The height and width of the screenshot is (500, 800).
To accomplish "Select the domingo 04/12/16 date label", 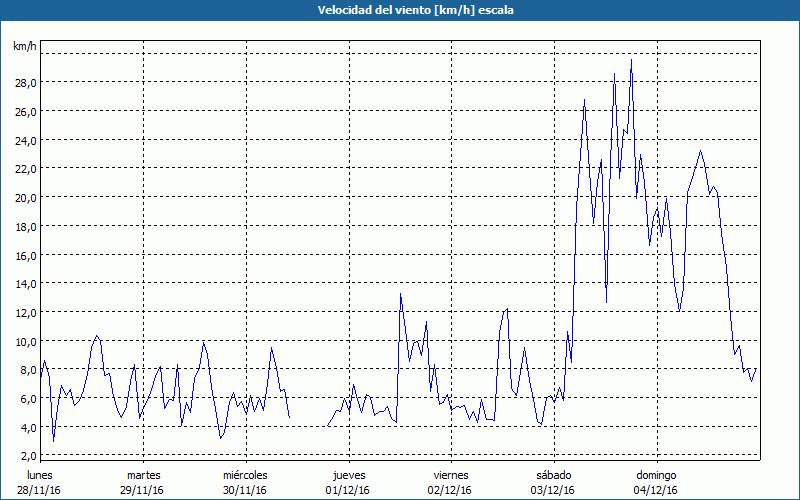I will pos(654,482).
